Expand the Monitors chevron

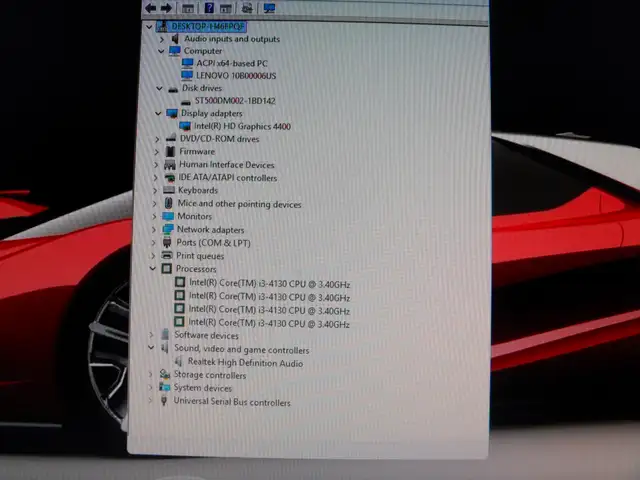154,216
